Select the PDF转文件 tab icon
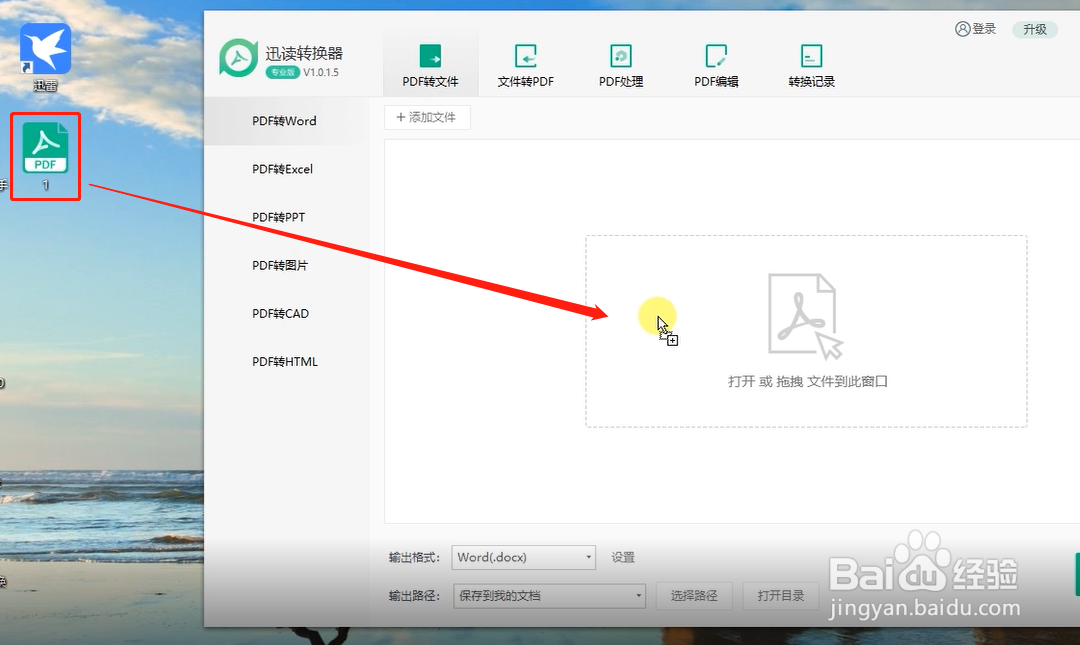Viewport: 1080px width, 645px height. click(x=430, y=58)
